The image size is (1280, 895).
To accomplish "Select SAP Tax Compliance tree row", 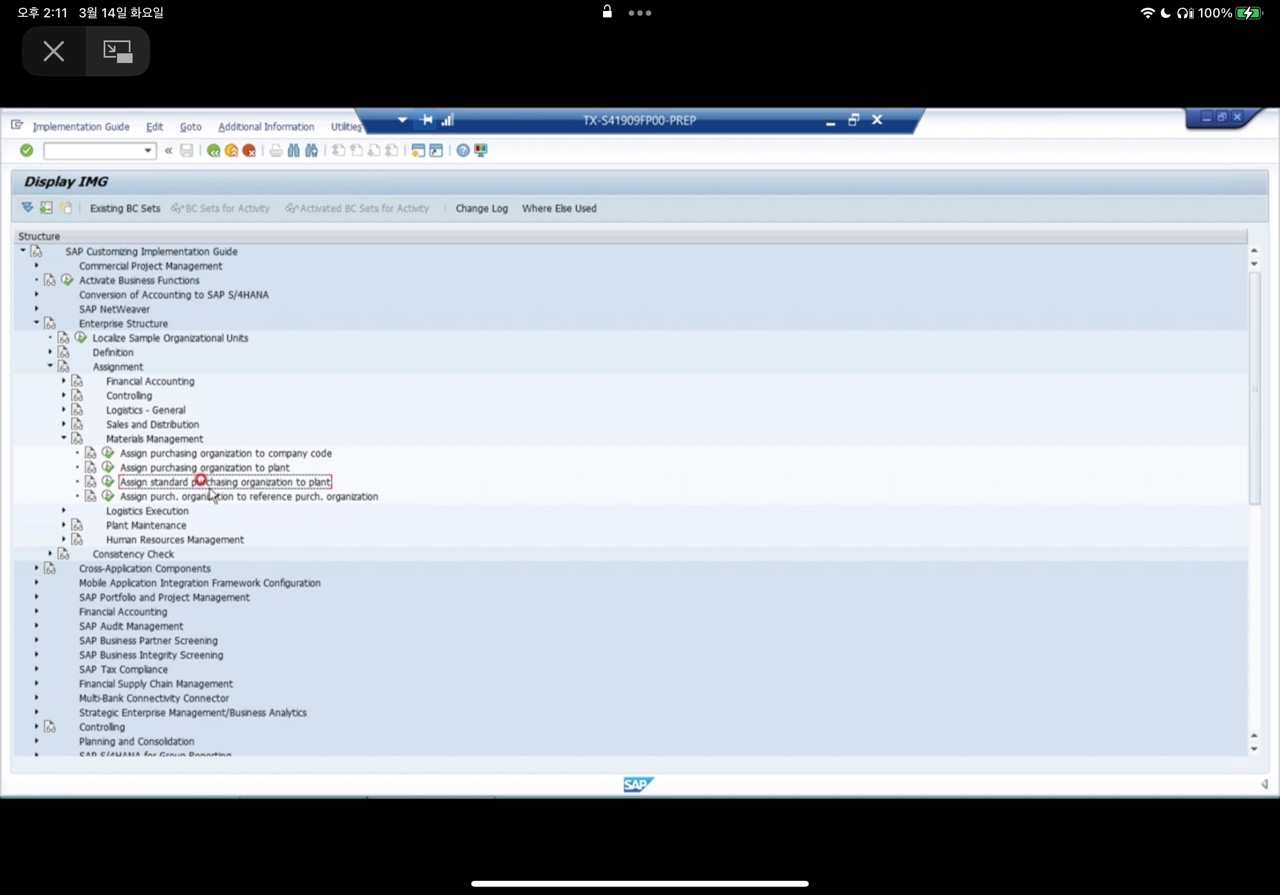I will (124, 669).
